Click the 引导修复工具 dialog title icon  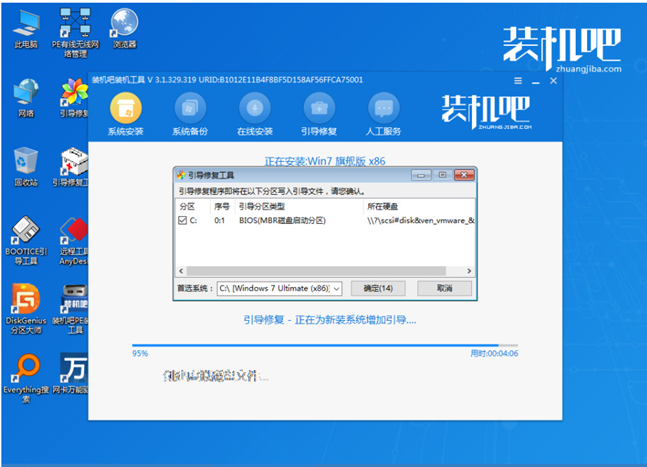(181, 175)
